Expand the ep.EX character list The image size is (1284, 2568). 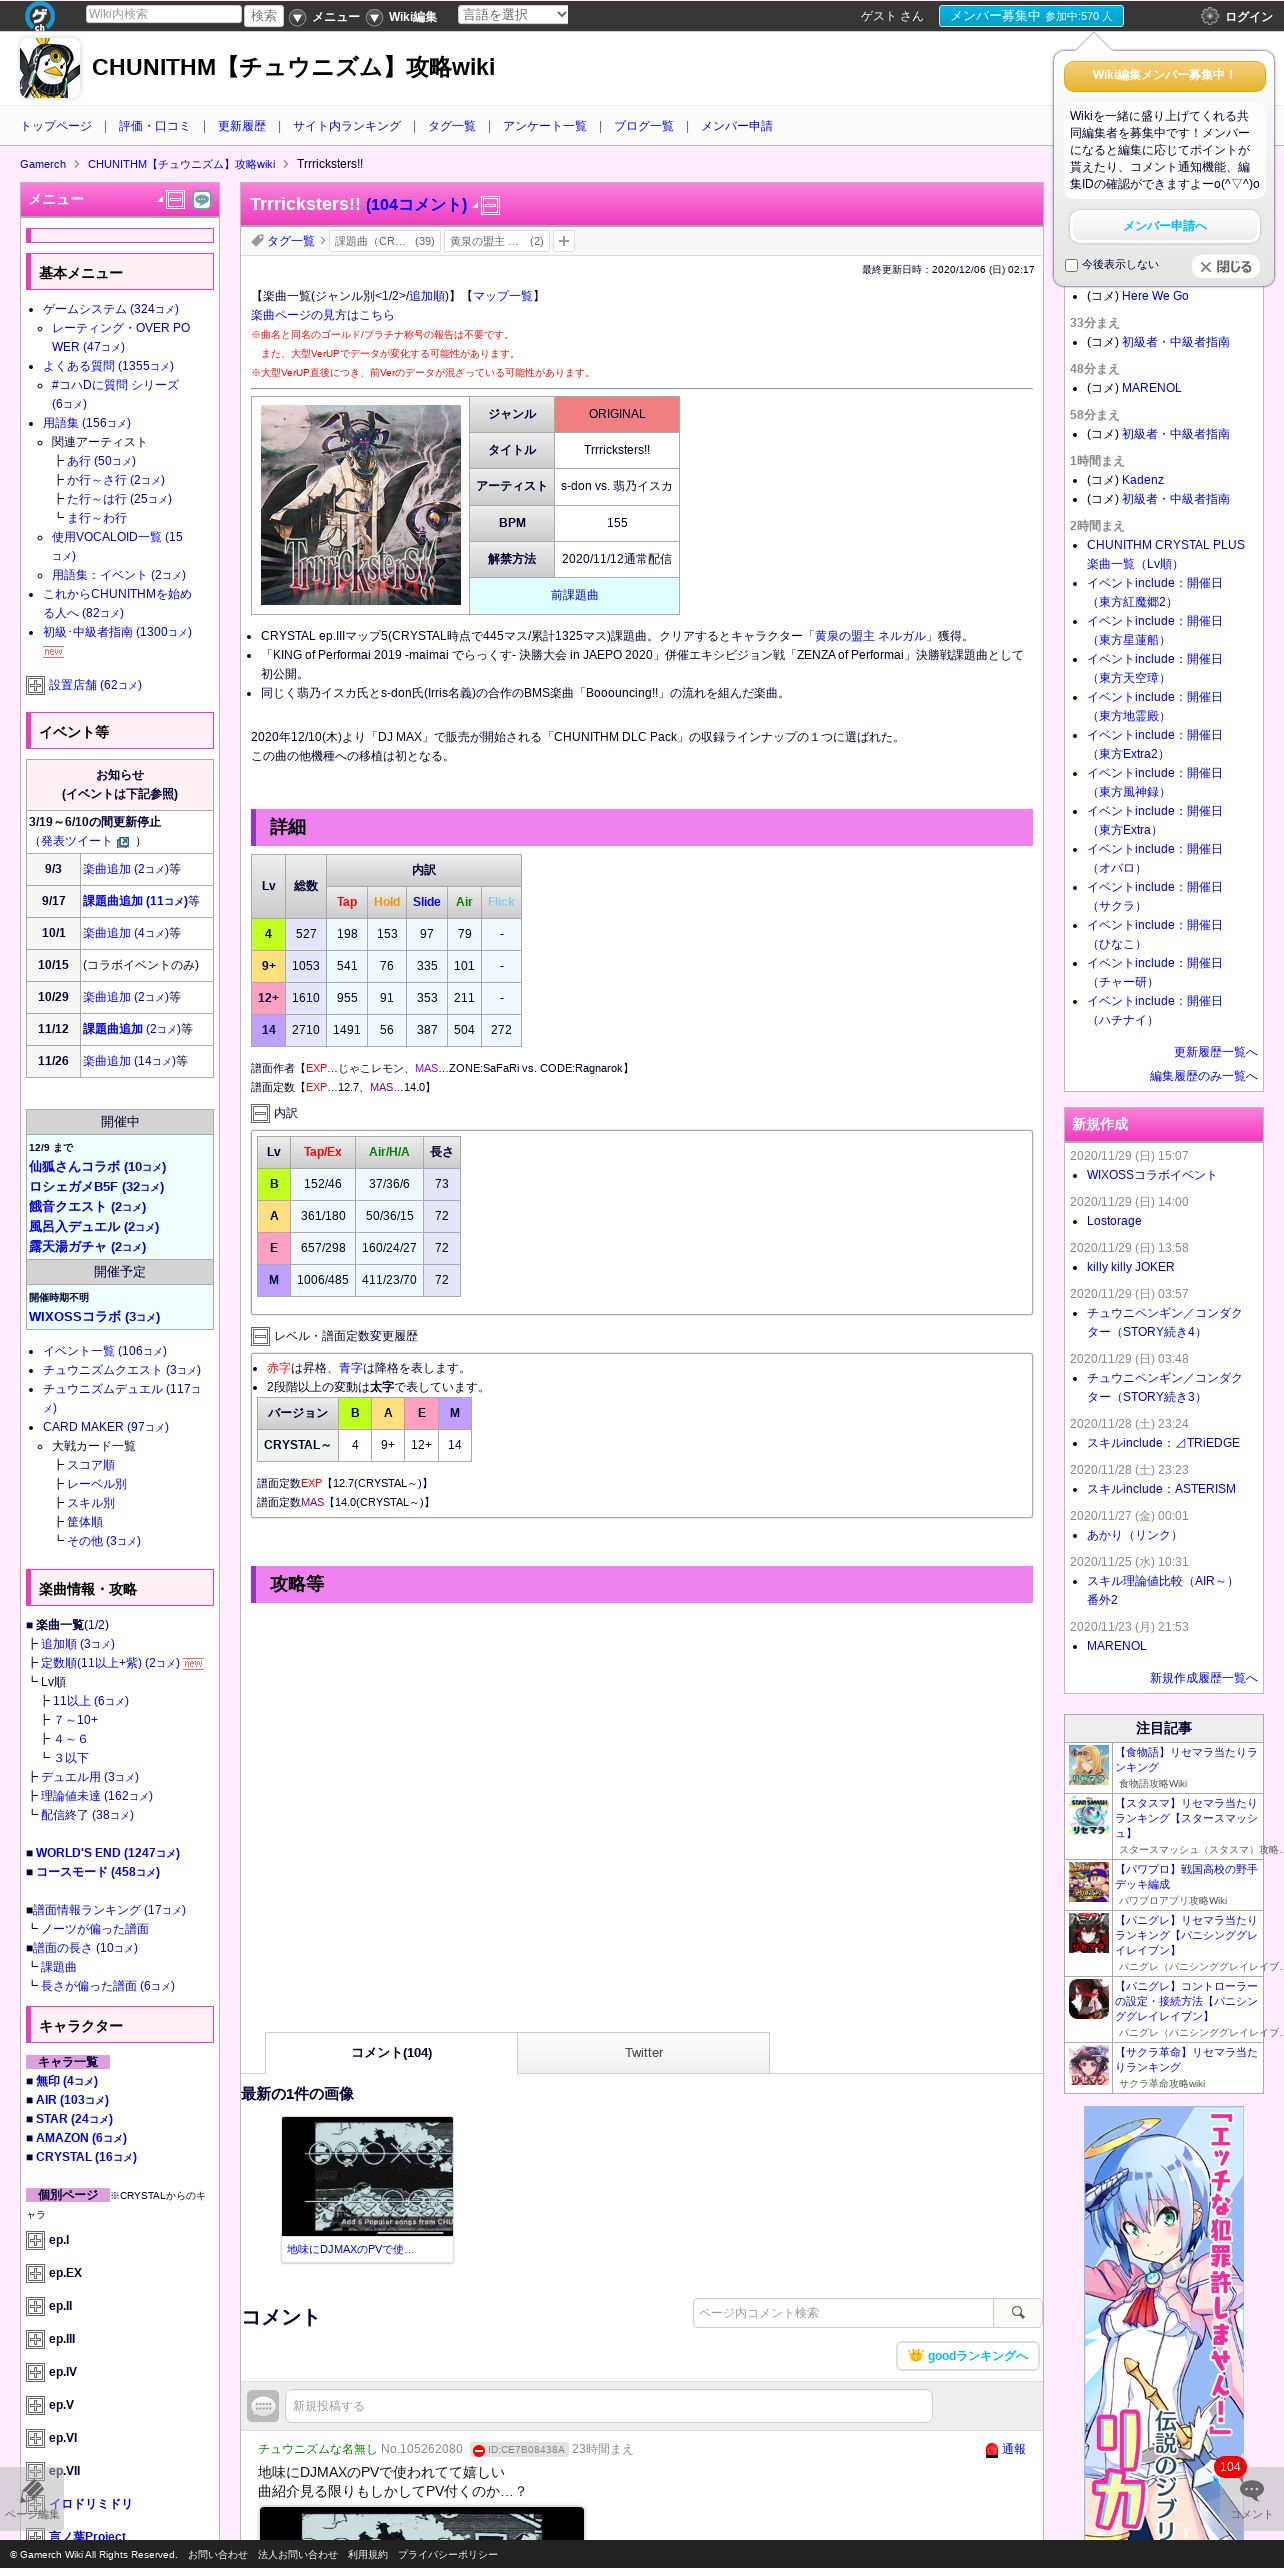35,2274
